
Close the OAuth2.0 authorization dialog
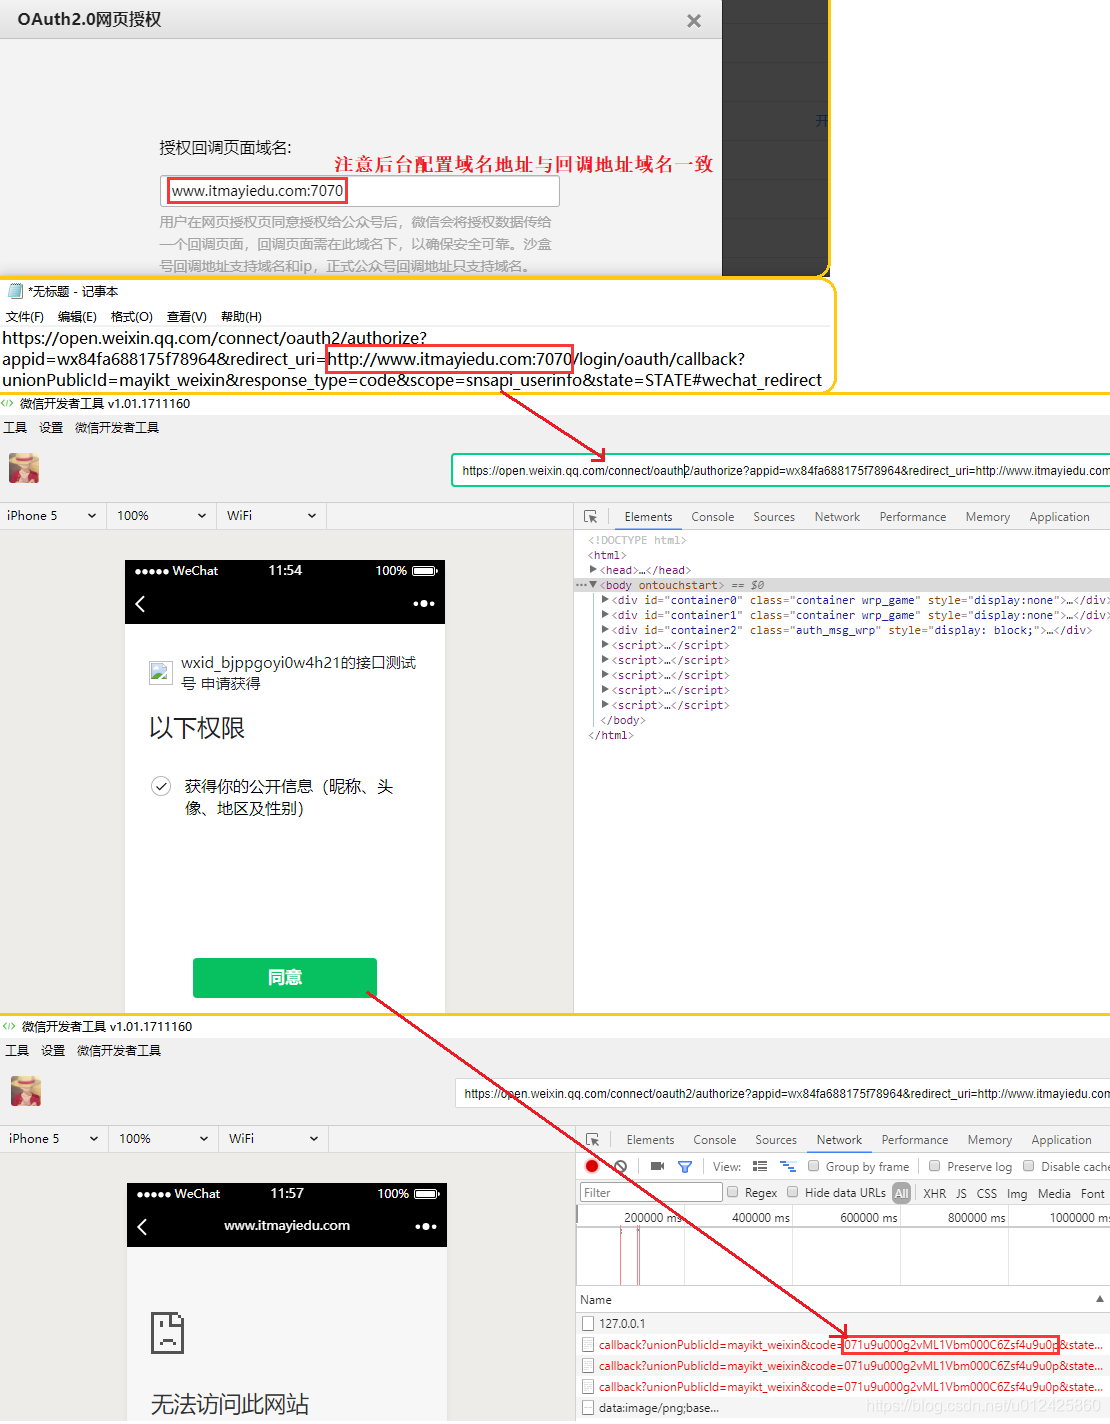694,21
